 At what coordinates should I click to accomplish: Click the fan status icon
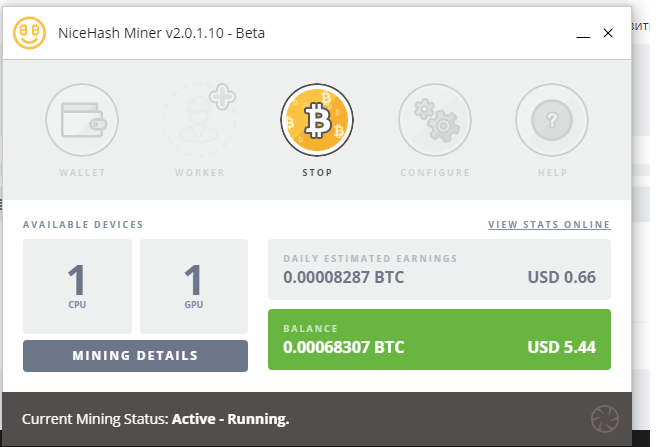click(605, 419)
